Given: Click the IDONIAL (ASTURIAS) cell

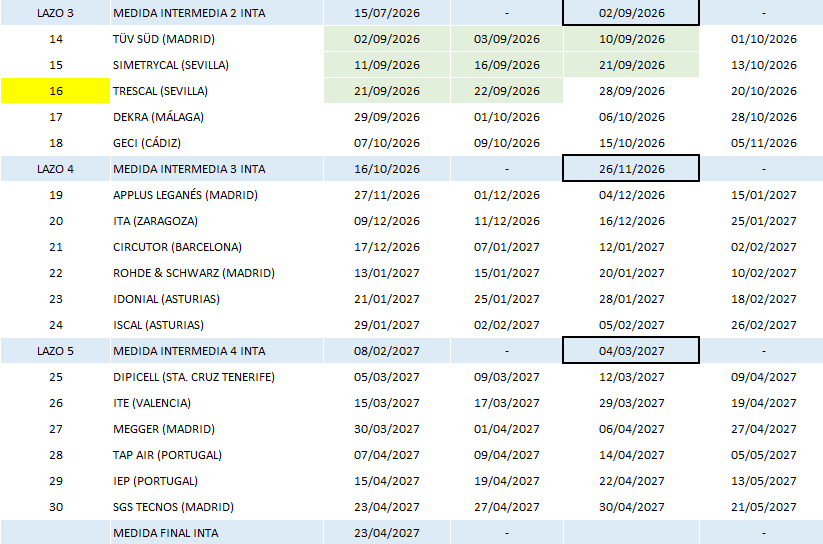Looking at the screenshot, I should tap(217, 299).
